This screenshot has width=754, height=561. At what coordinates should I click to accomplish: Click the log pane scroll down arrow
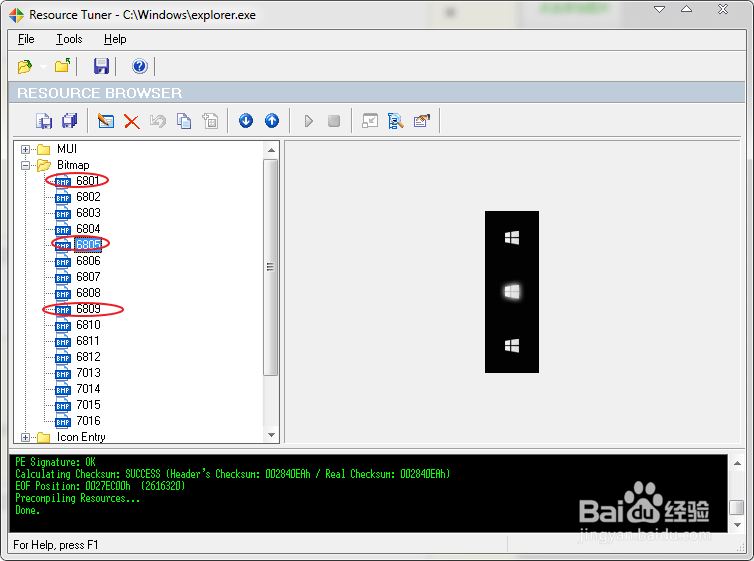click(737, 525)
